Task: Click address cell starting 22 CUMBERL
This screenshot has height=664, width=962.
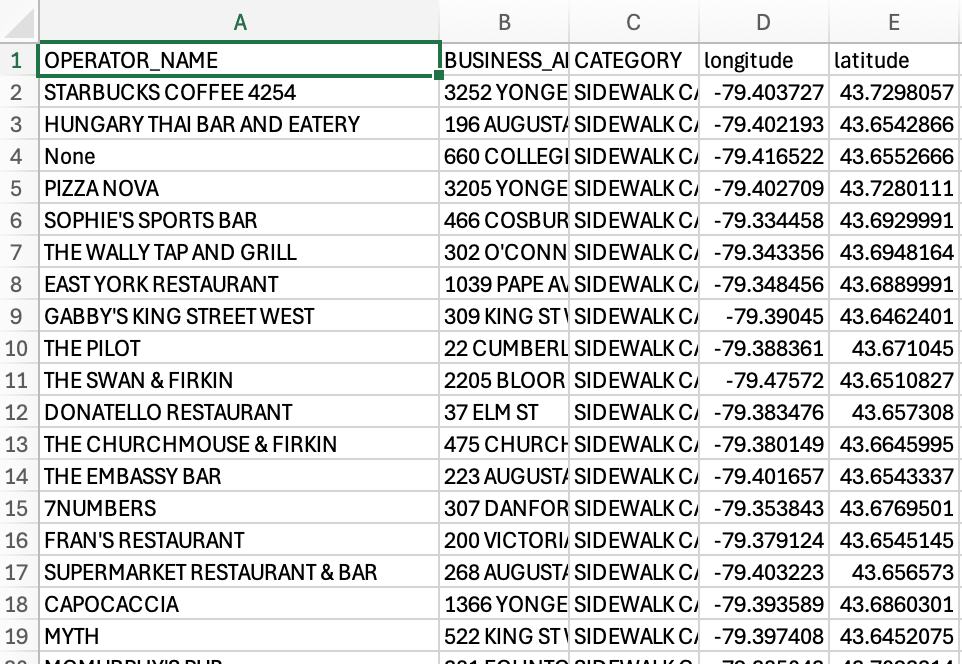Action: tap(504, 348)
